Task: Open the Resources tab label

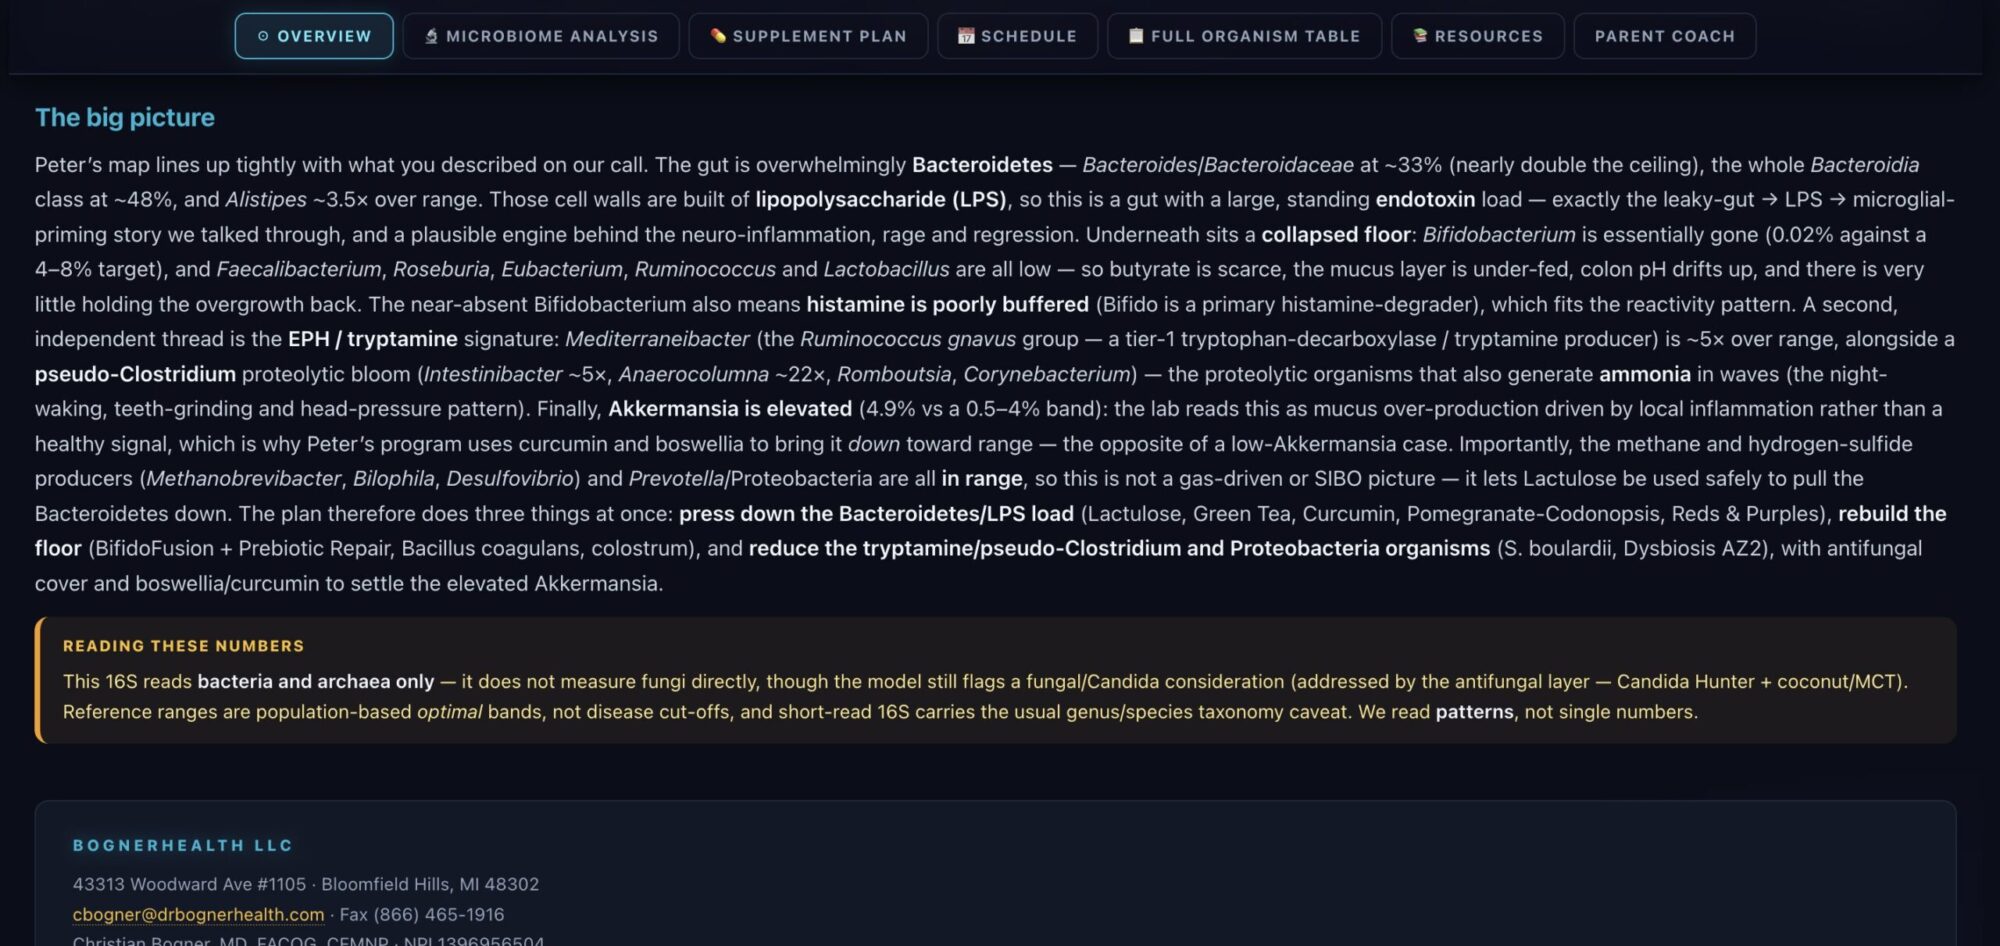Action: click(1488, 36)
